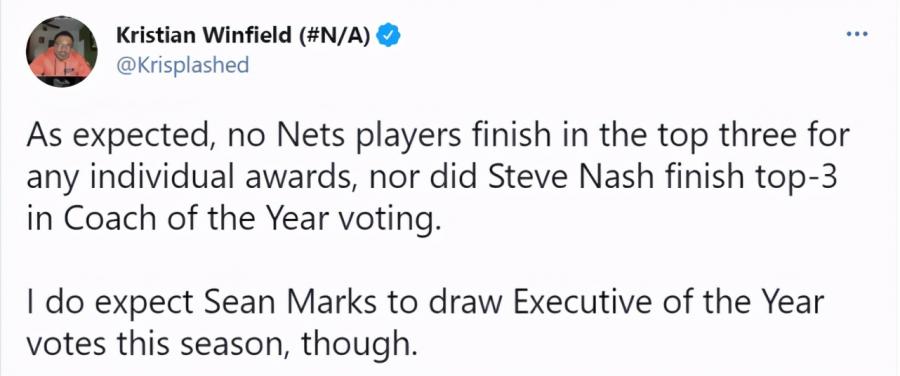900x376 pixels.
Task: Click the display name Kristian Winfield
Action: tap(204, 36)
